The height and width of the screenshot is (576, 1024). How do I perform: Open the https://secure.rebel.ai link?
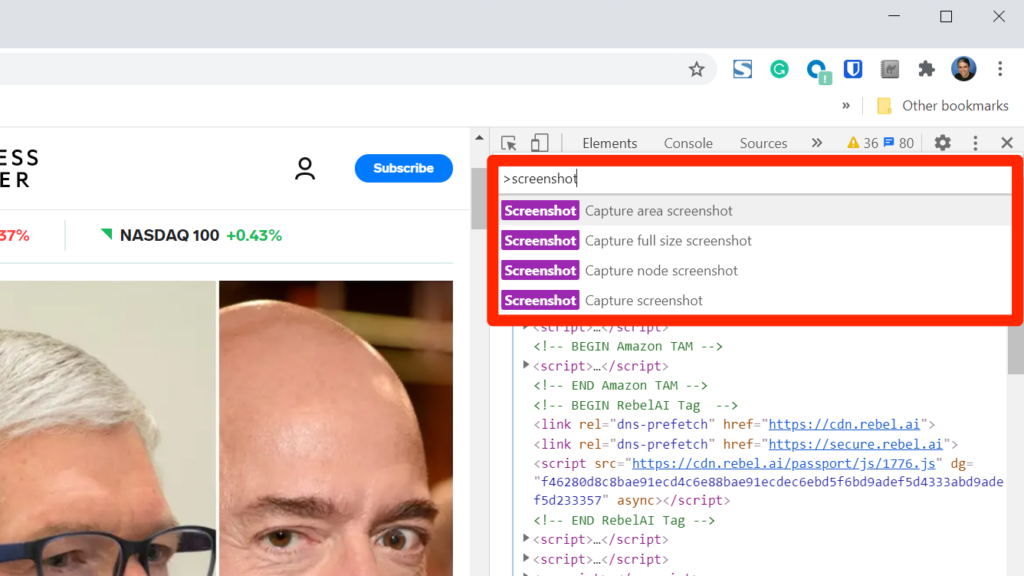[856, 444]
